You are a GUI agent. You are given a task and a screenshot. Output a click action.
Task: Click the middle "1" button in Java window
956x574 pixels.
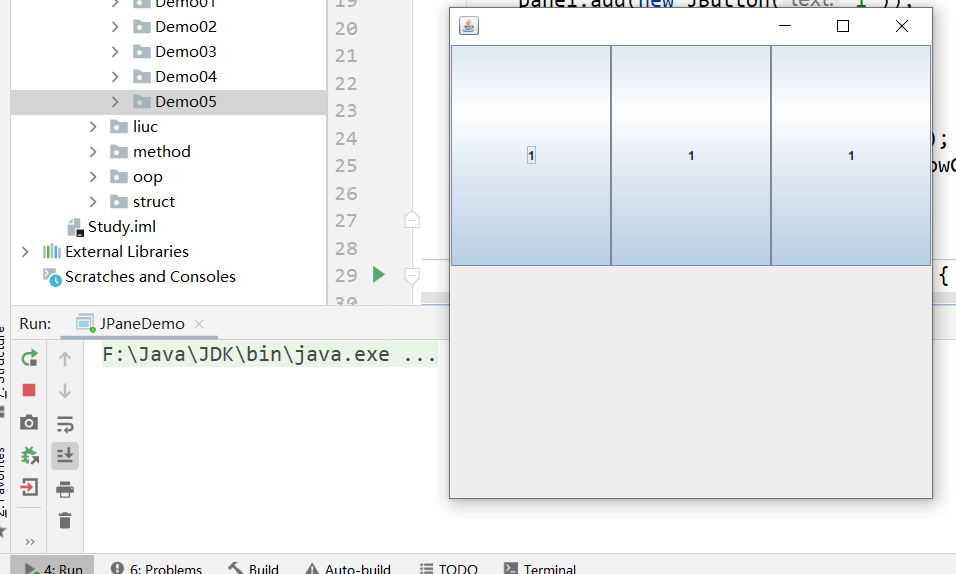pos(691,155)
